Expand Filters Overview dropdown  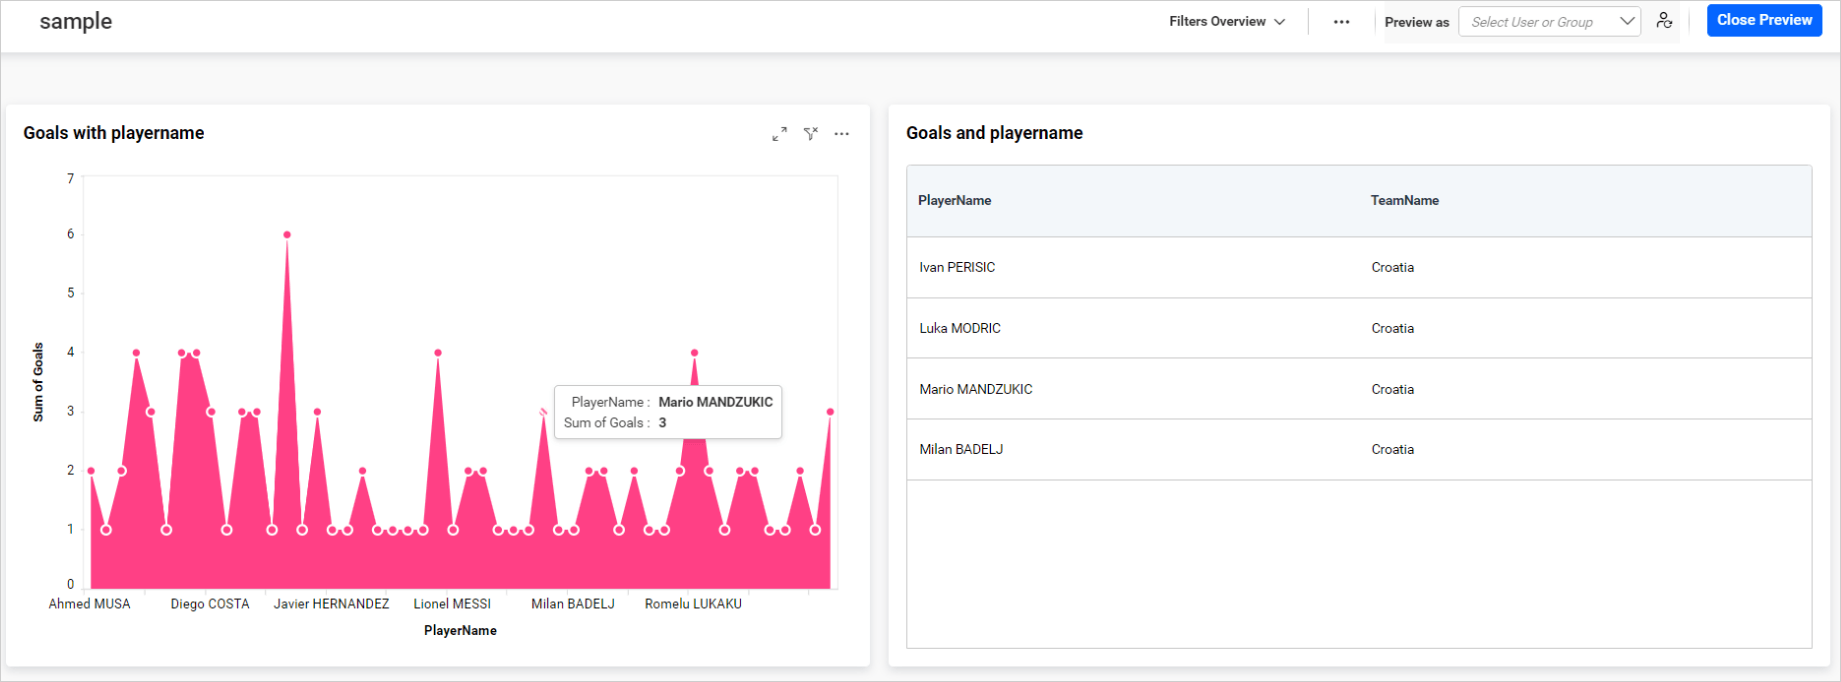click(1227, 22)
